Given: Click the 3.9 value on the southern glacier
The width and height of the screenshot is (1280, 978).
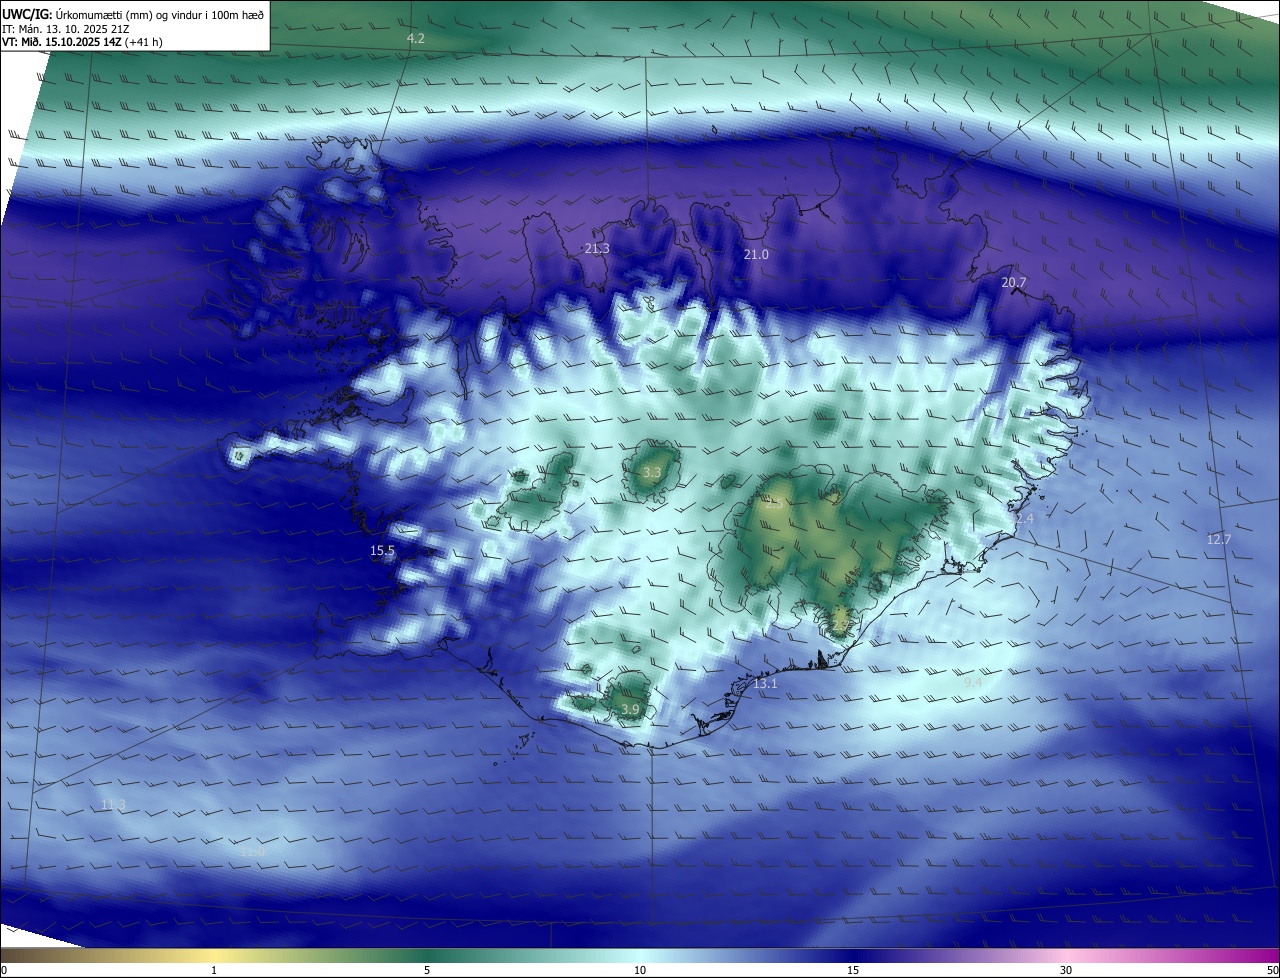Looking at the screenshot, I should click(630, 710).
